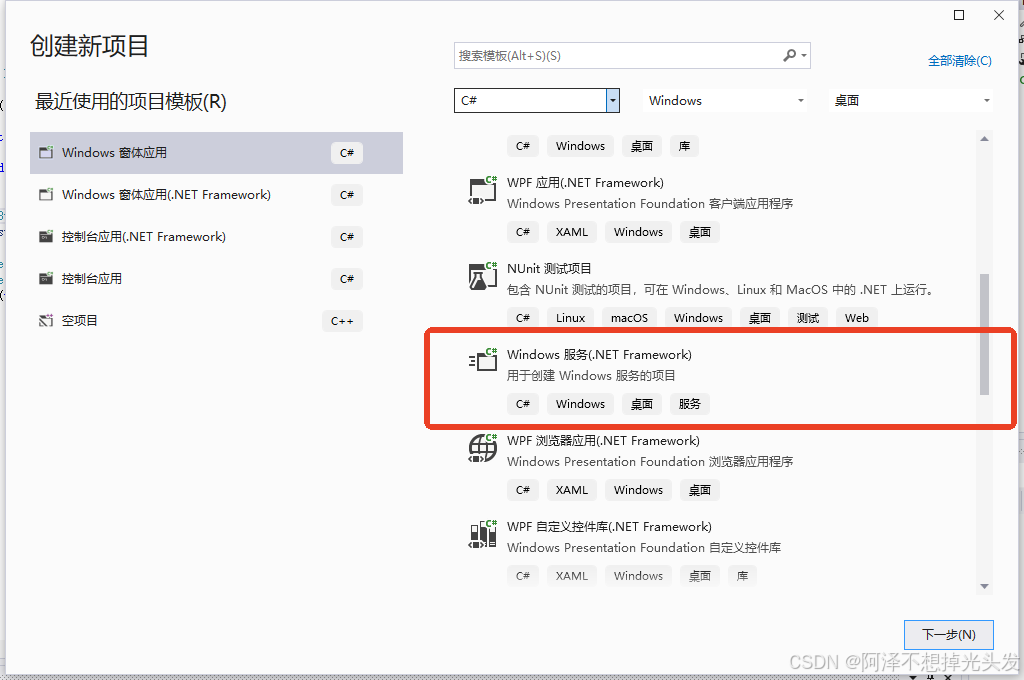The height and width of the screenshot is (680, 1024).
Task: Click 全部清除(C) to clear all filters
Action: [959, 61]
